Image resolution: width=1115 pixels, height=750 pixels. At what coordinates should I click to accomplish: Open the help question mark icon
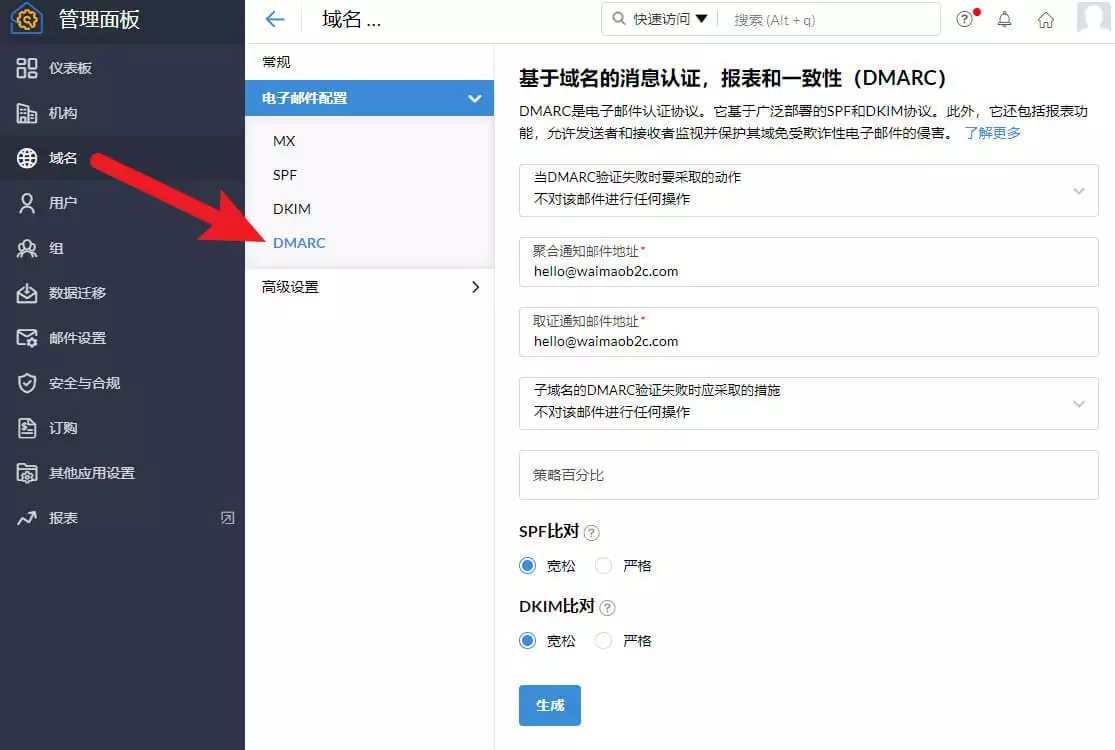(964, 19)
